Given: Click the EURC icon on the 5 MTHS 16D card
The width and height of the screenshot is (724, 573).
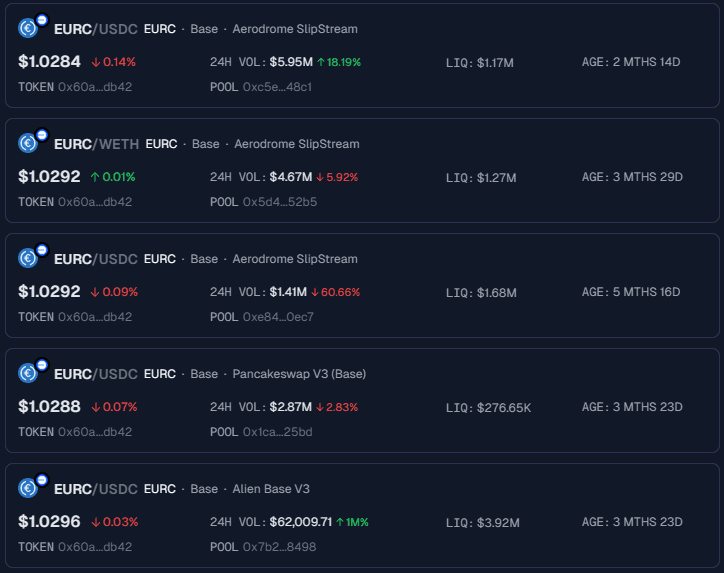Looking at the screenshot, I should pos(28,258).
